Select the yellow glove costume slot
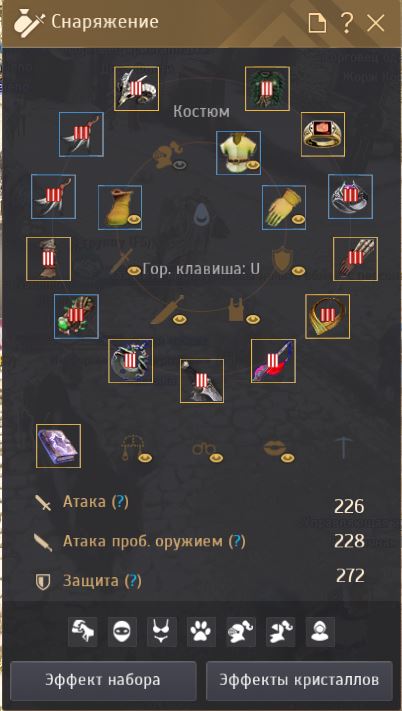The width and height of the screenshot is (402, 711). [x=284, y=207]
